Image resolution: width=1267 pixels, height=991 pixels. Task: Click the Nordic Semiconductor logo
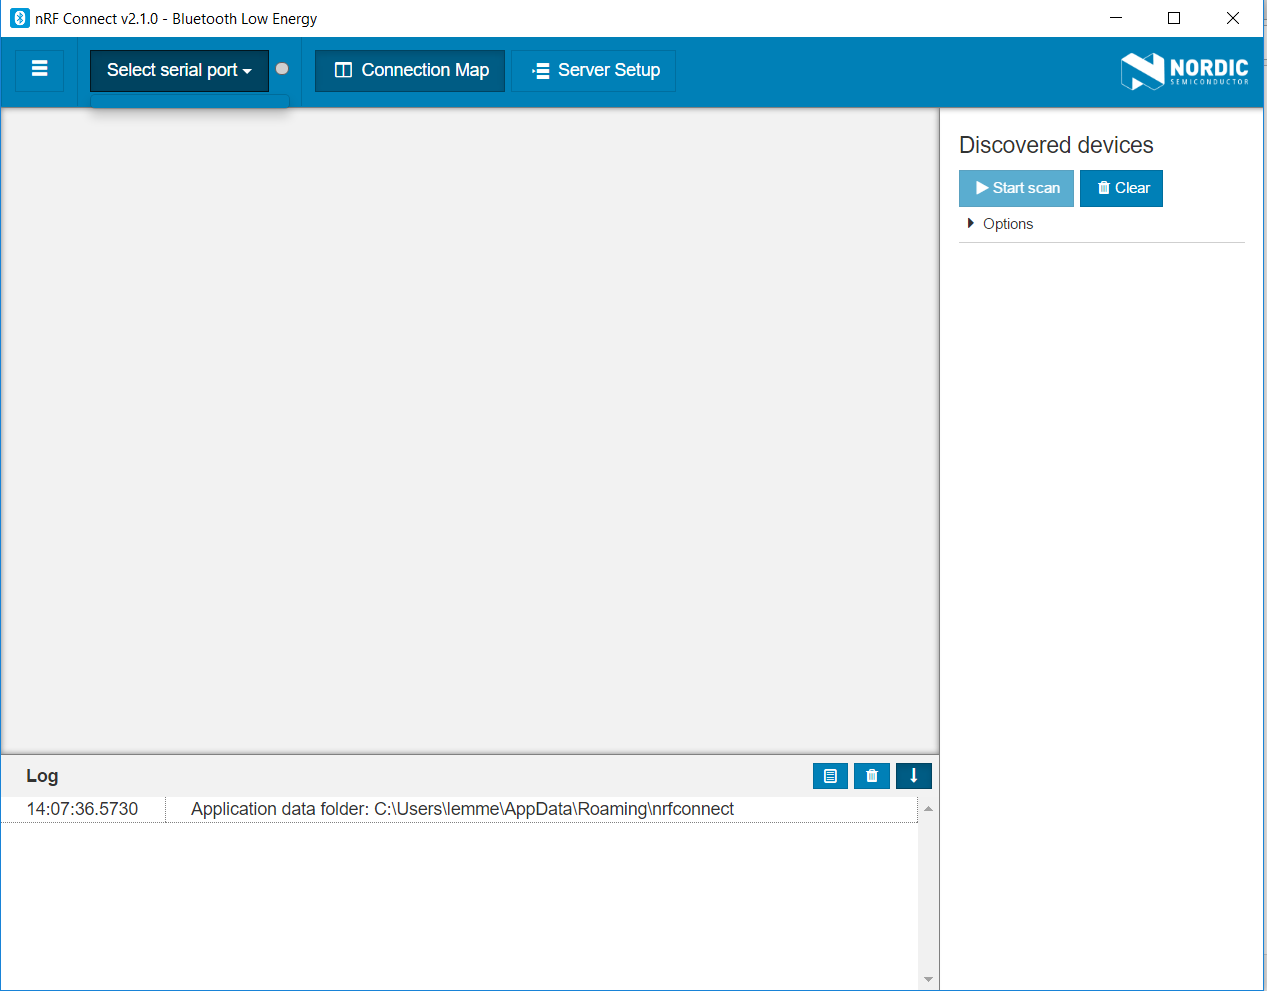[x=1185, y=71]
